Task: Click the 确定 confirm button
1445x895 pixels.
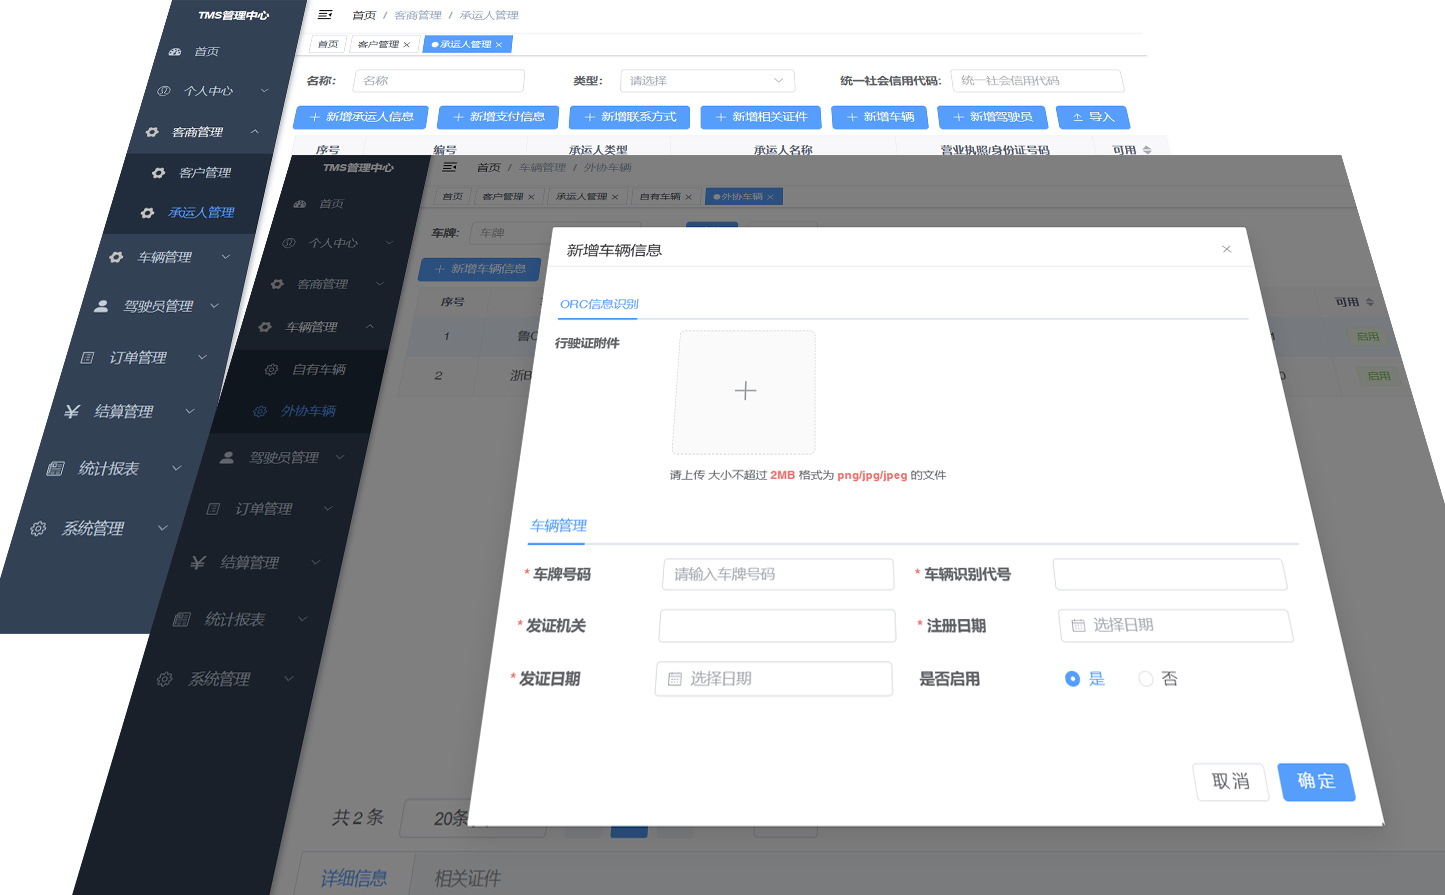Action: (x=1317, y=782)
